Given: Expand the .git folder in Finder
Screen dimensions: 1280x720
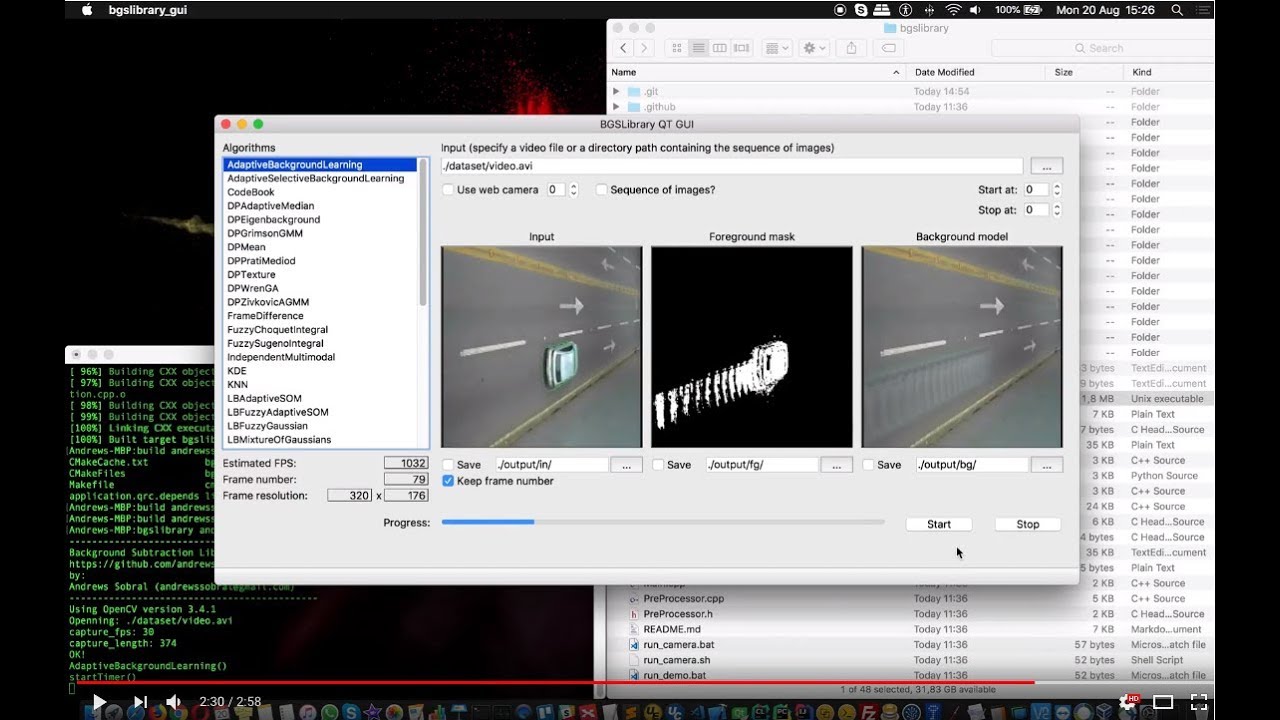Looking at the screenshot, I should pyautogui.click(x=617, y=91).
